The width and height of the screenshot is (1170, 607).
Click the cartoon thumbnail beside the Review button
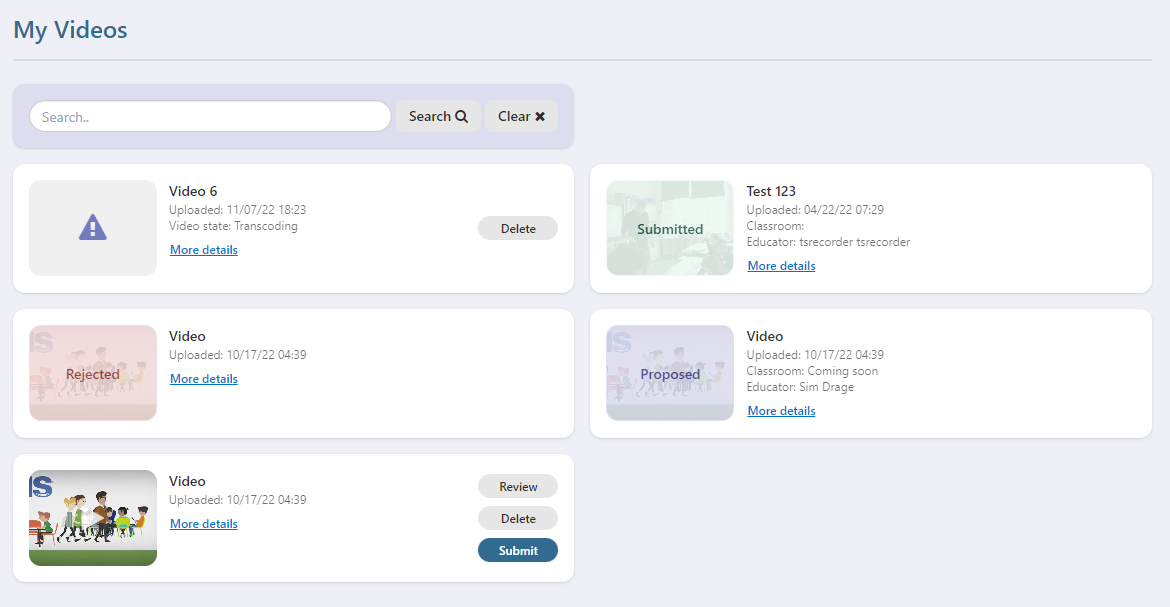click(93, 517)
